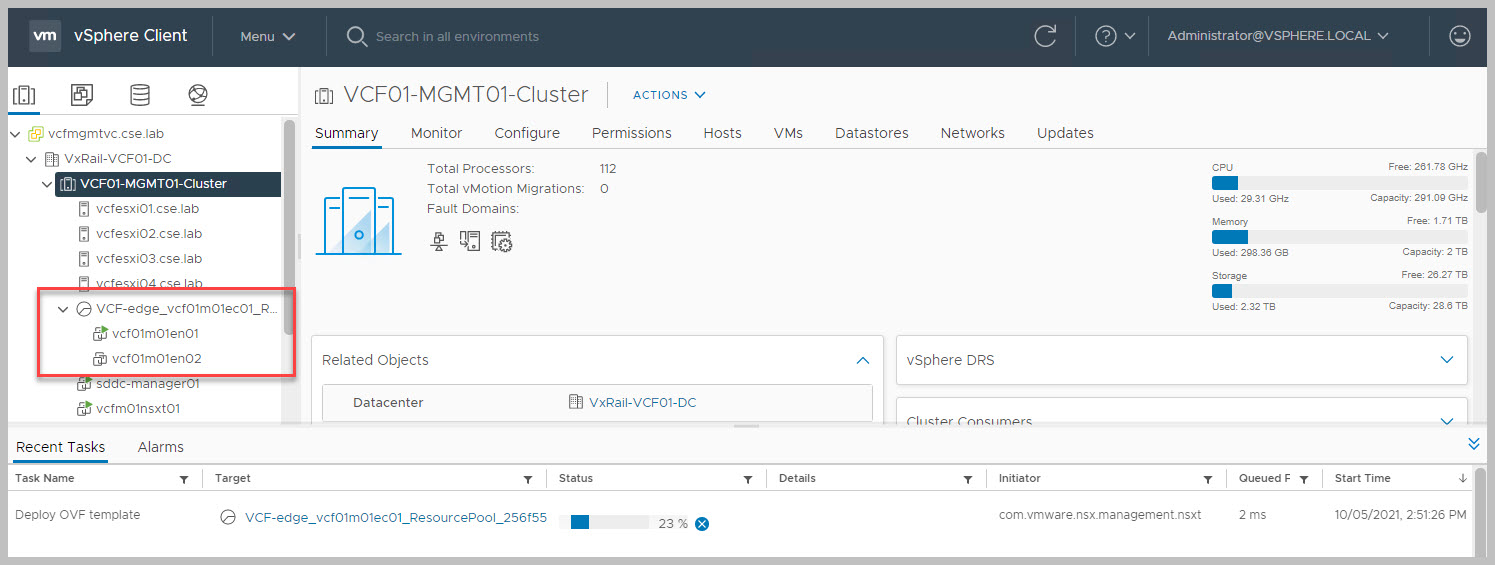This screenshot has height=565, width=1495.
Task: Collapse the VCF01-MGMT01-Cluster tree node
Action: tap(47, 184)
